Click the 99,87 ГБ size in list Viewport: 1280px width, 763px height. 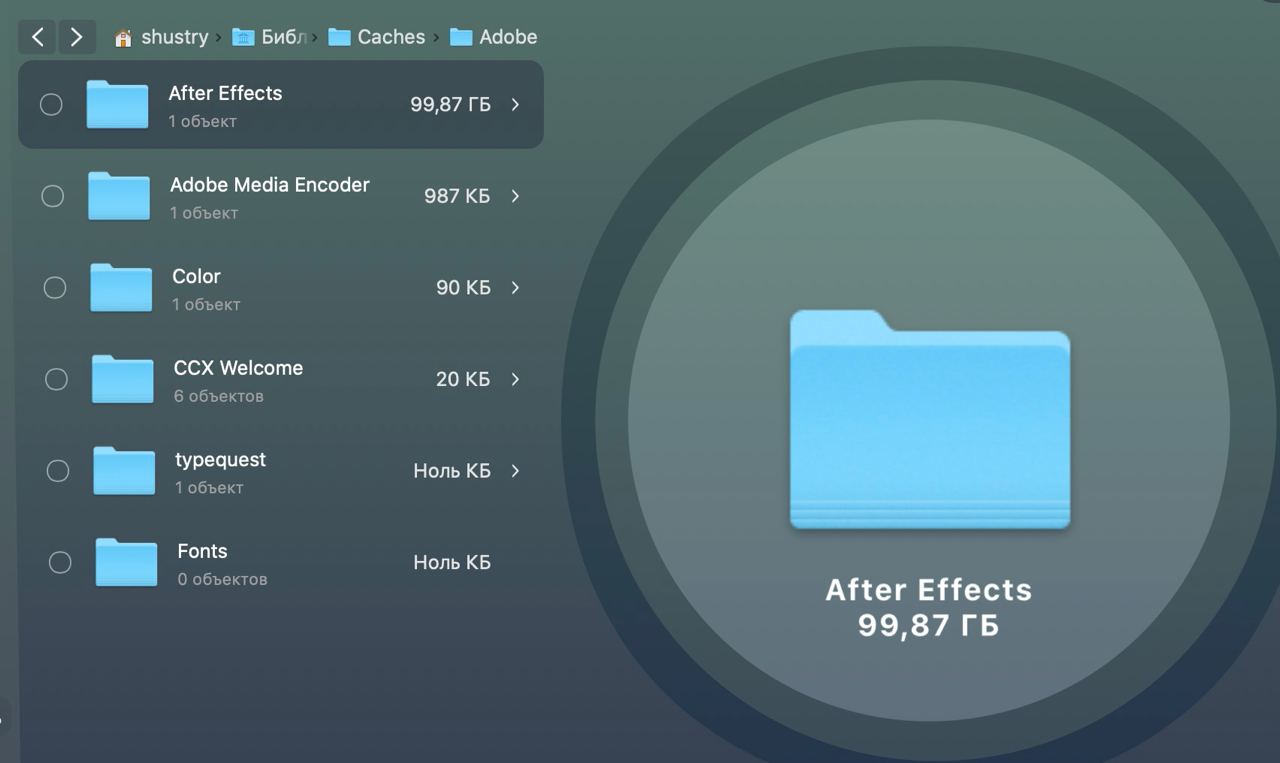coord(450,104)
